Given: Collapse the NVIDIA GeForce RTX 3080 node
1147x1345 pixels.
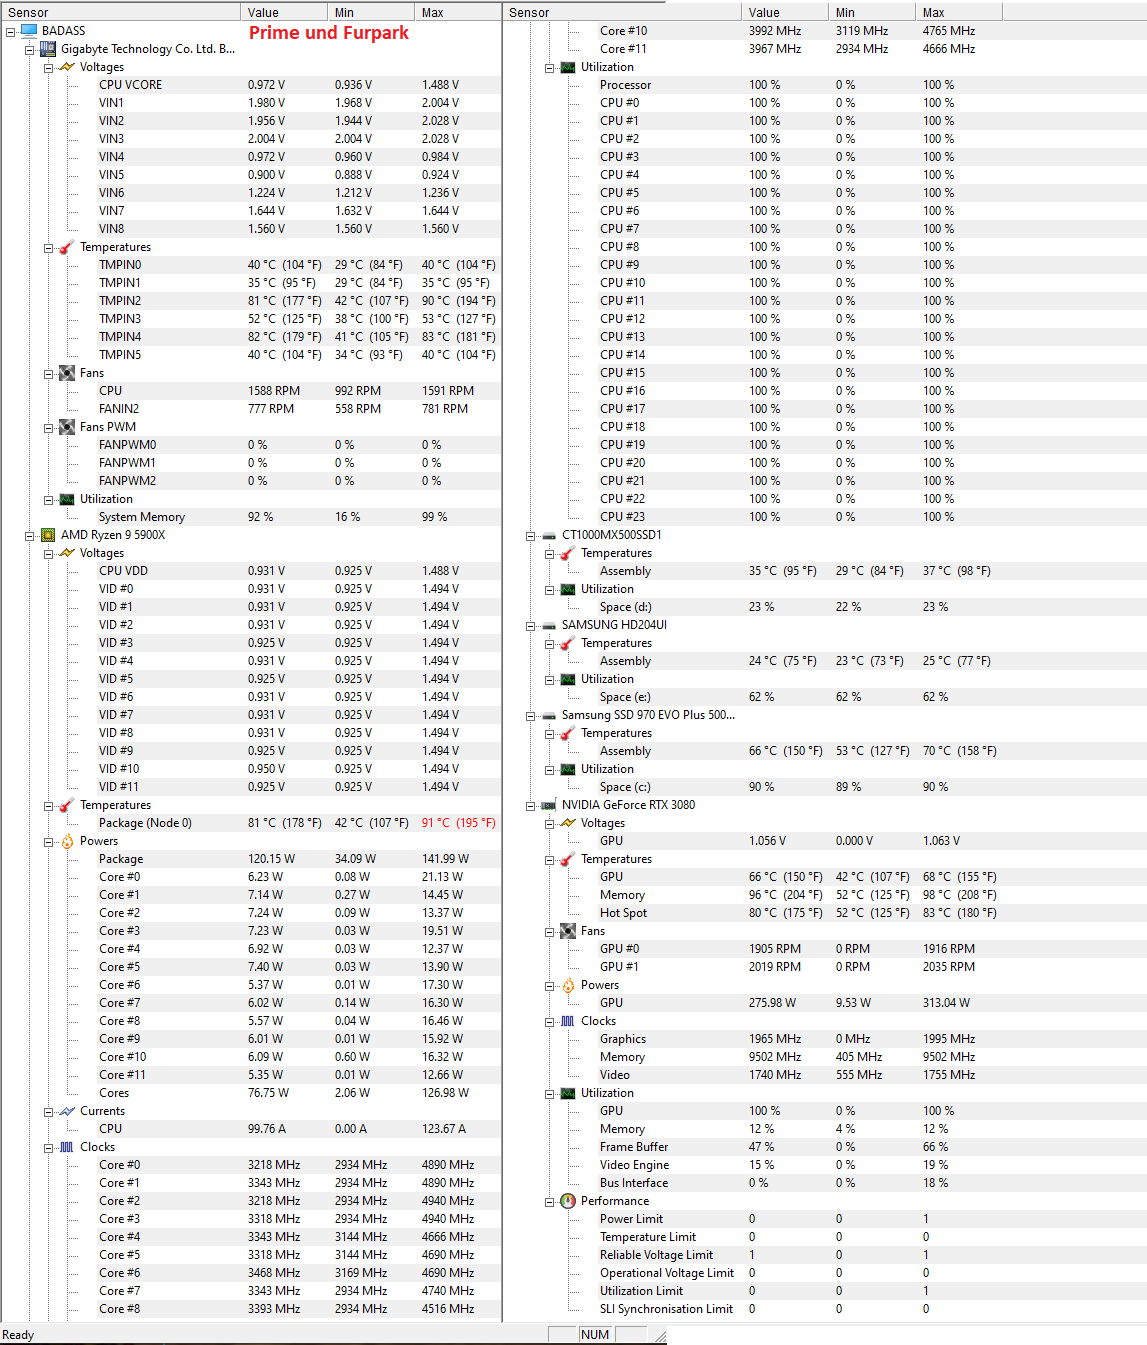Looking at the screenshot, I should 531,806.
